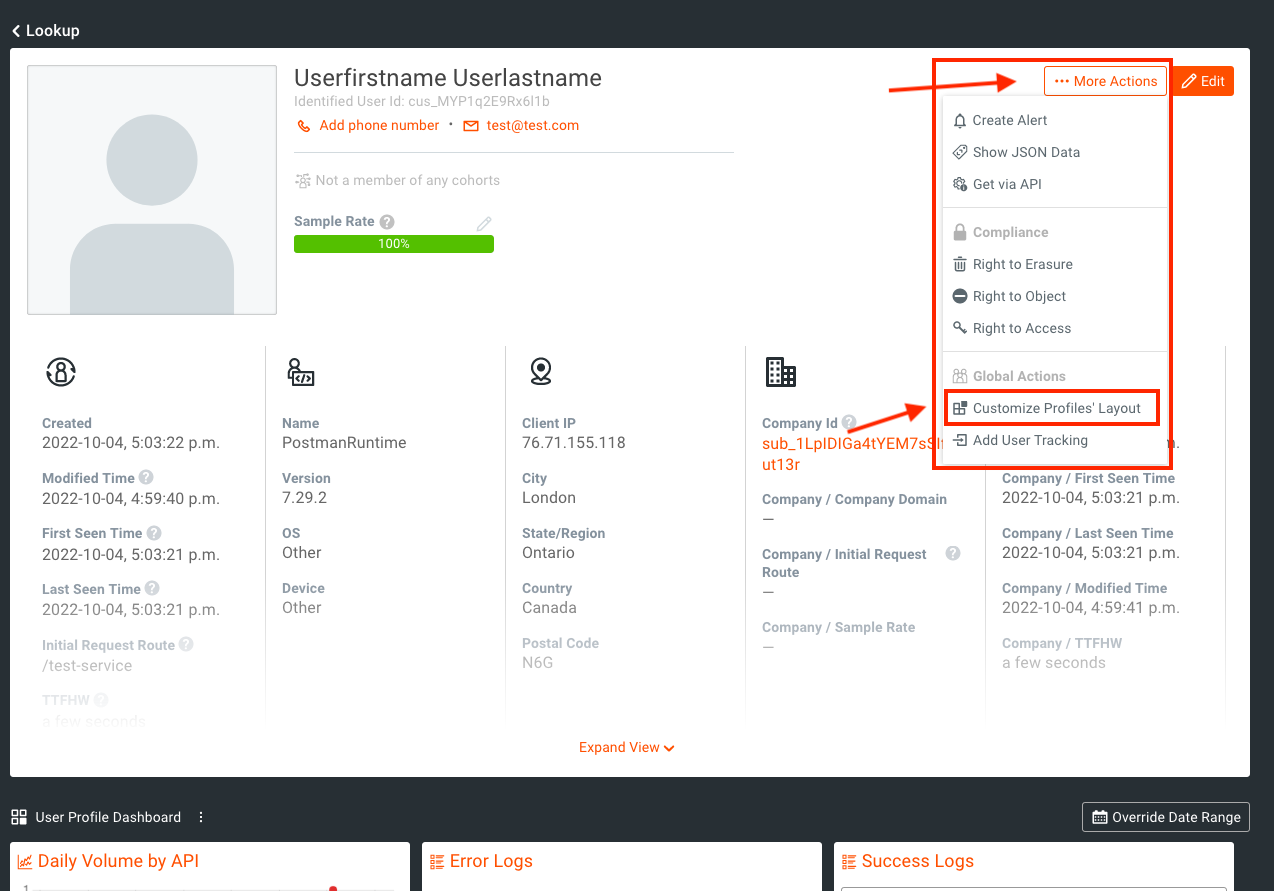This screenshot has width=1274, height=891.
Task: Click the pencil icon beside Sample Rate
Action: [x=484, y=224]
